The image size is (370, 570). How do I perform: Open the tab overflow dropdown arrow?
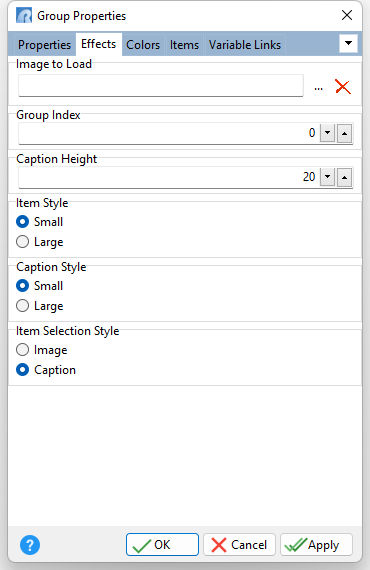348,43
